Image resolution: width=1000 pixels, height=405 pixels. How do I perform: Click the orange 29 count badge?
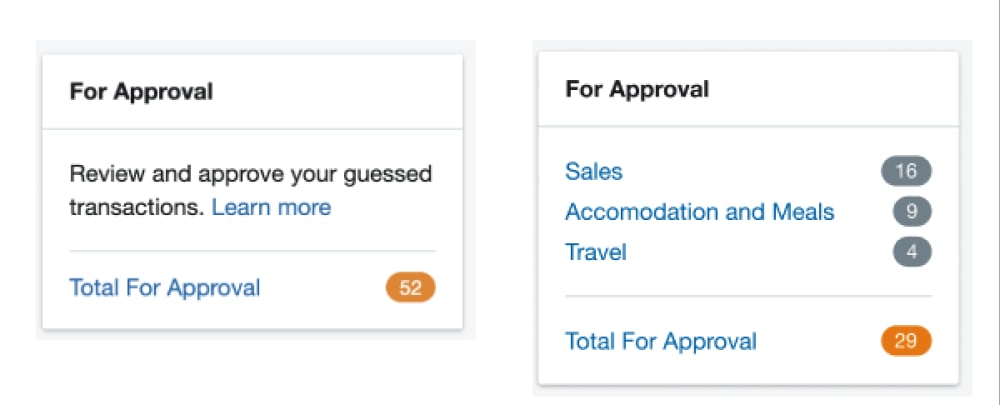click(906, 341)
